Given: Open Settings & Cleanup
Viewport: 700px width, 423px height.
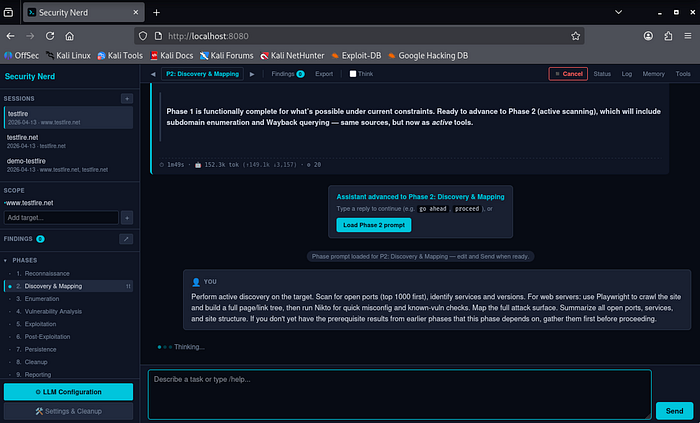Looking at the screenshot, I should [x=68, y=411].
